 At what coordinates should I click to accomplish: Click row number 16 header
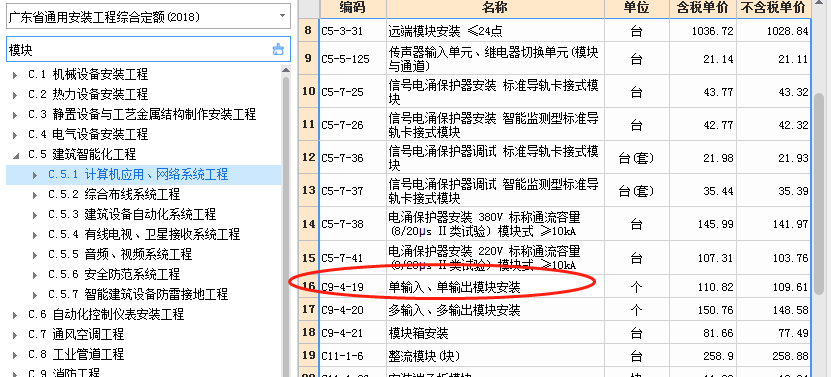(308, 287)
